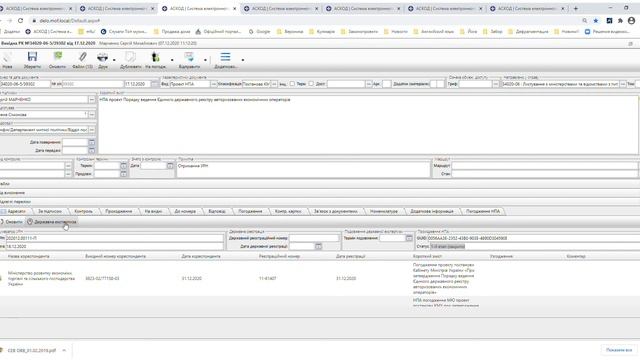This screenshot has height=360, width=640.
Task: Open the Print dropdown arrow
Action: [114, 60]
